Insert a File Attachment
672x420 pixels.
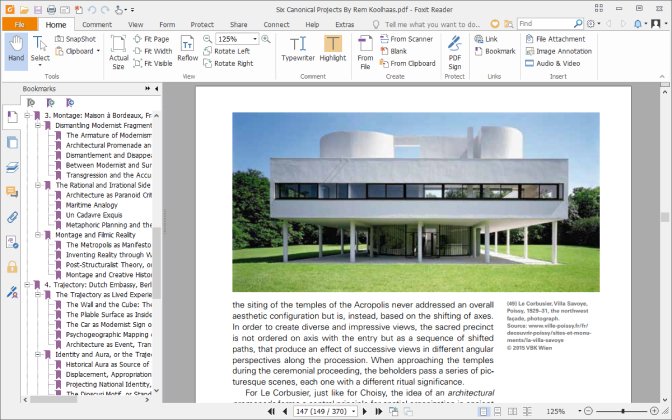click(555, 39)
